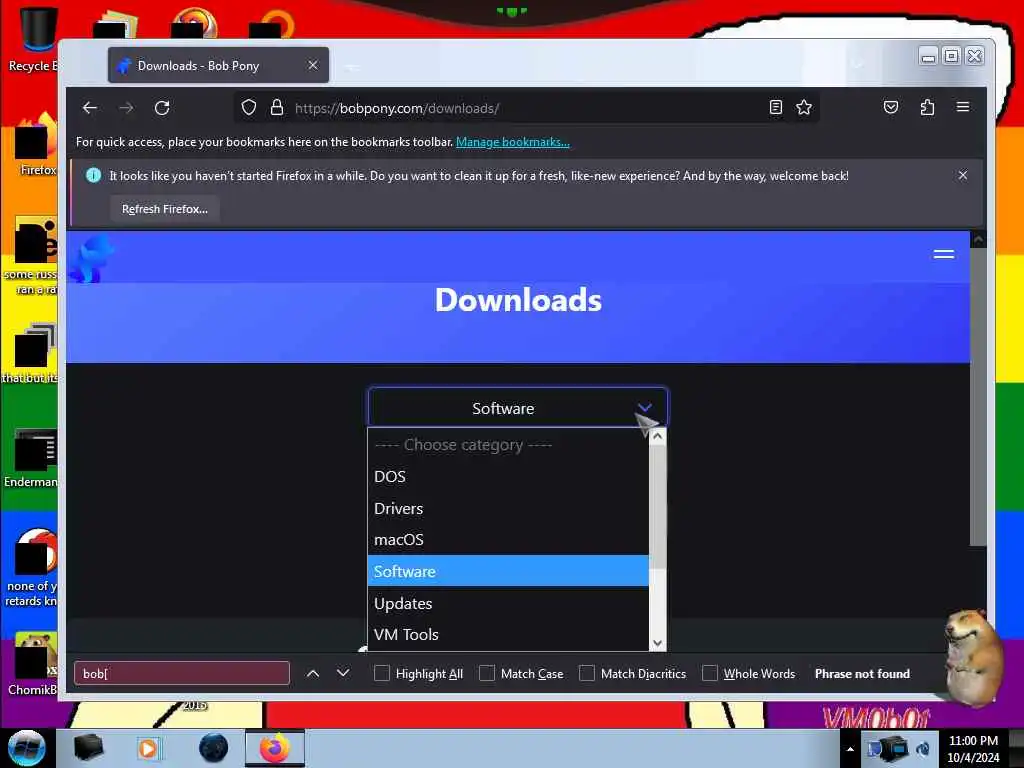Image resolution: width=1024 pixels, height=768 pixels.
Task: Open the black box taskbar icon
Action: 88,748
